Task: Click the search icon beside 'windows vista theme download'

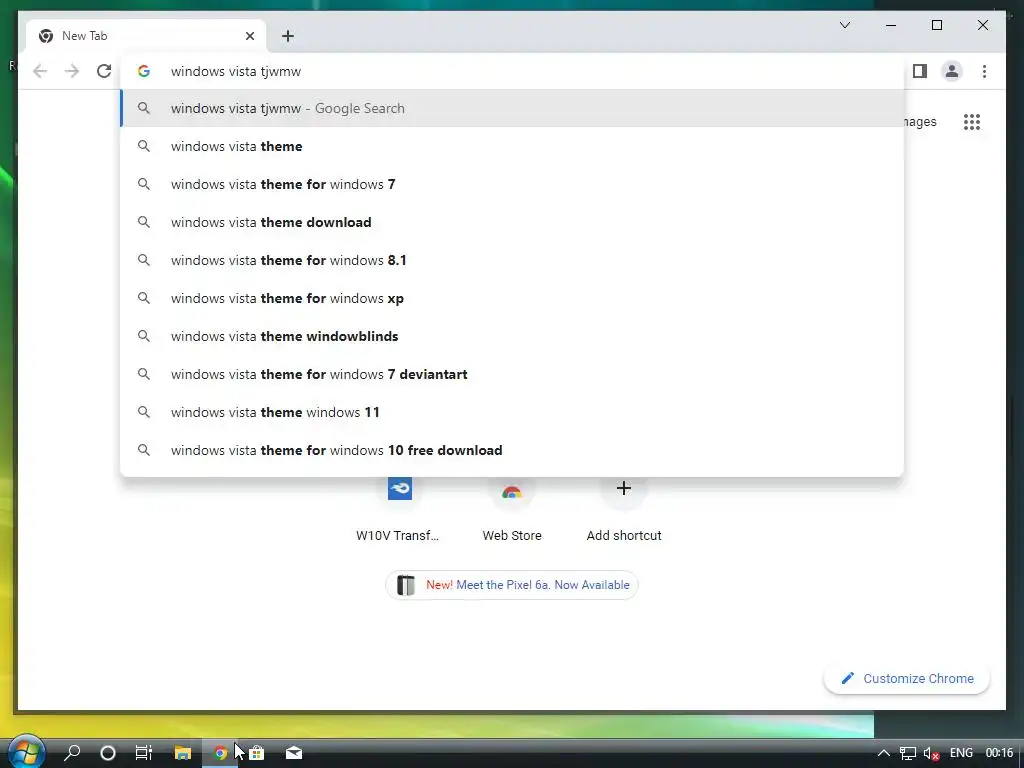Action: pyautogui.click(x=144, y=222)
